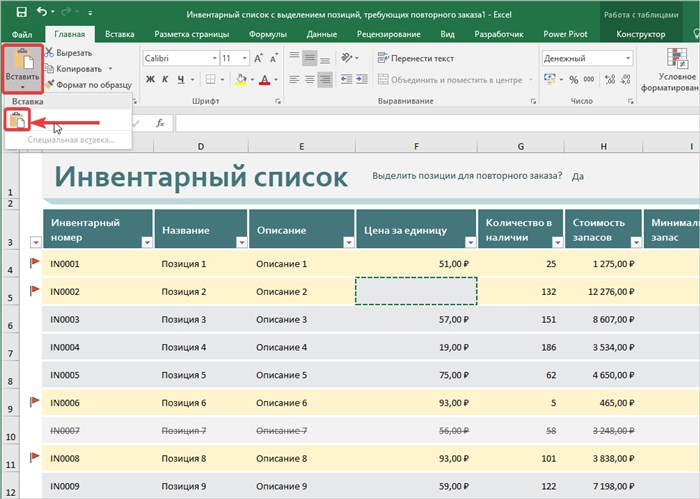Click the Save icon in quick access toolbar
The width and height of the screenshot is (700, 499).
(21, 12)
